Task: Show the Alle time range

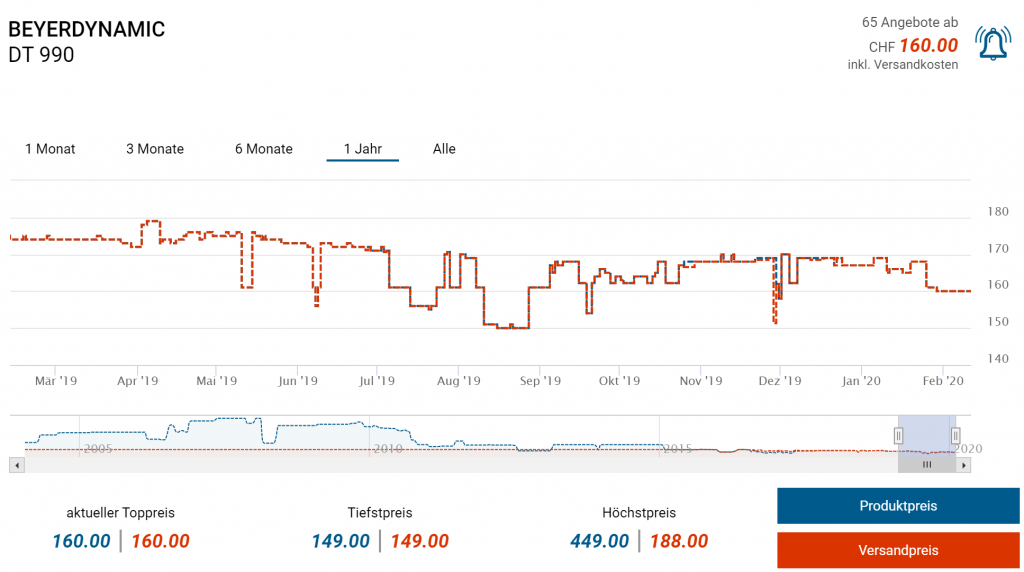Action: click(444, 149)
